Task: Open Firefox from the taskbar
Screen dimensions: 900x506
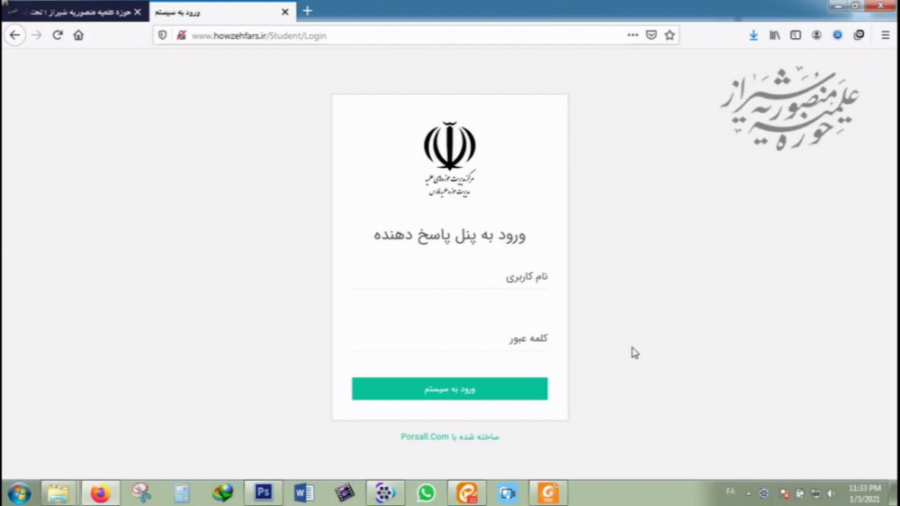Action: [100, 493]
